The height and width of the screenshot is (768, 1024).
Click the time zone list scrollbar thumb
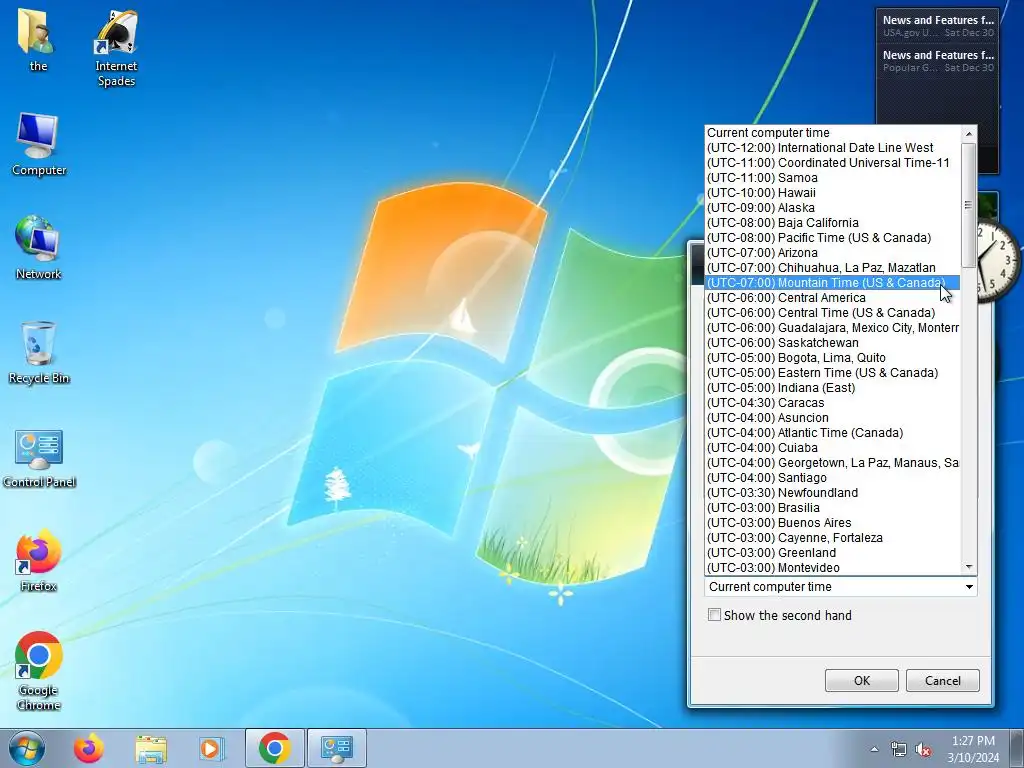(x=969, y=205)
